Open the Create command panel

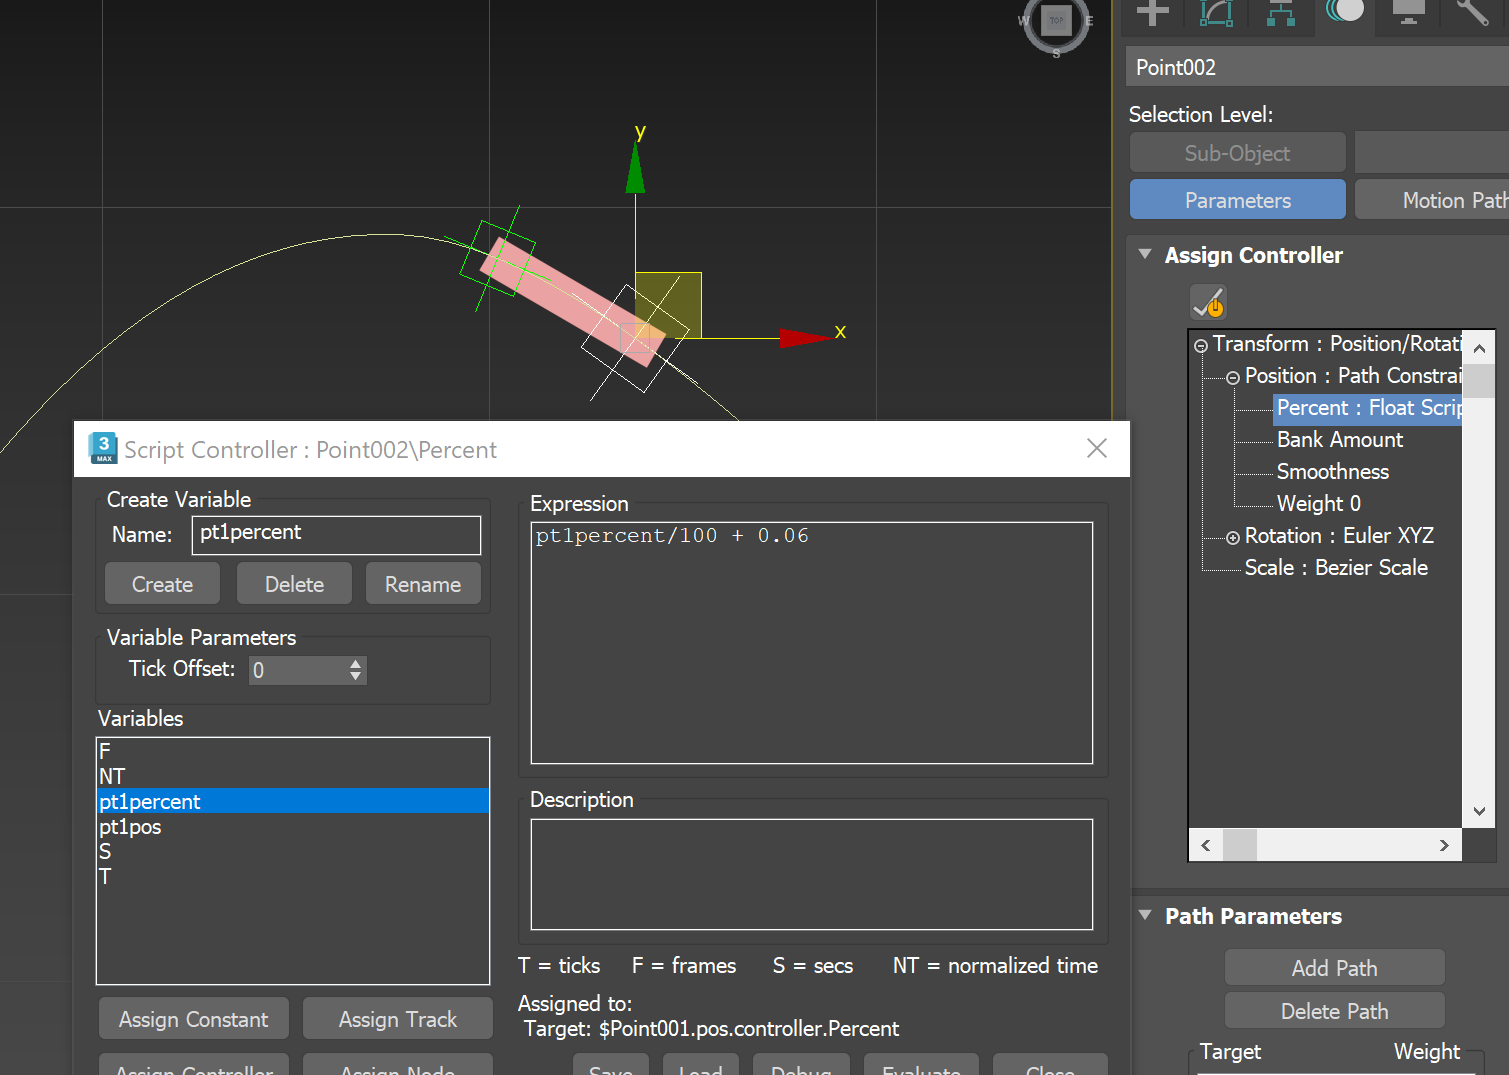(1151, 13)
